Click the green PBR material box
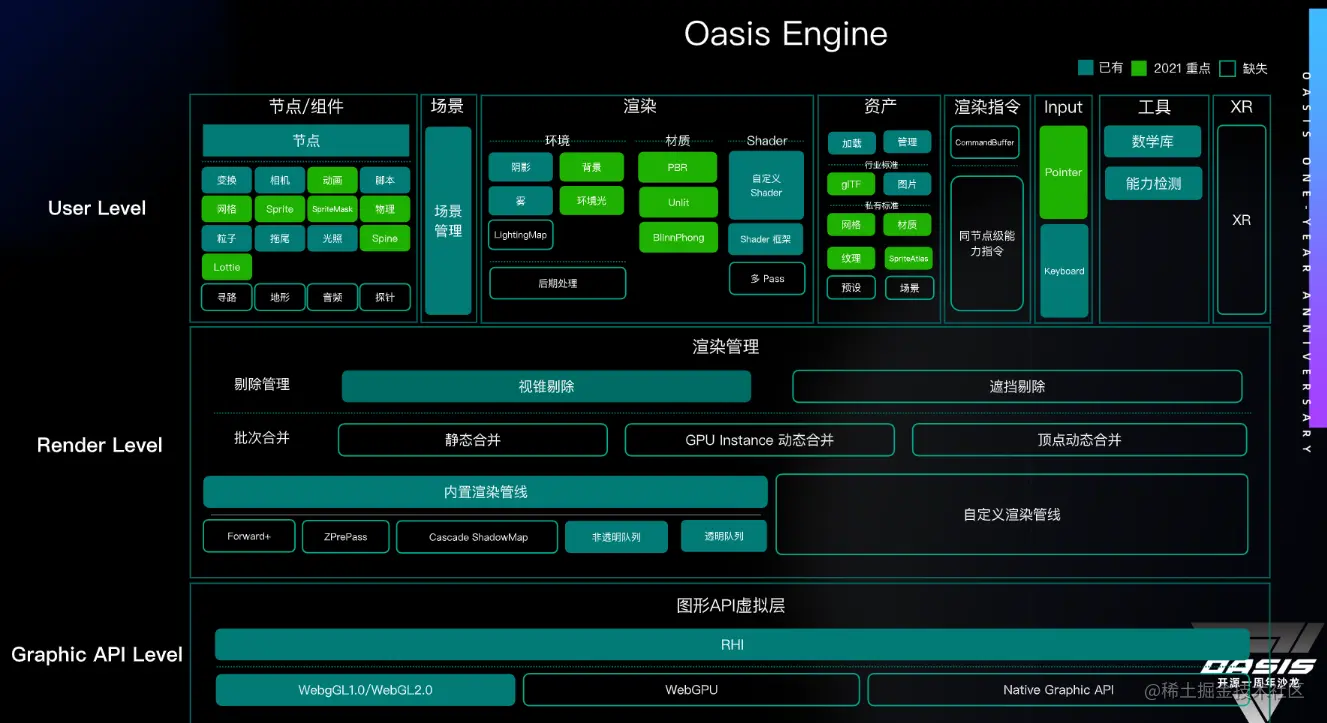 click(x=678, y=168)
